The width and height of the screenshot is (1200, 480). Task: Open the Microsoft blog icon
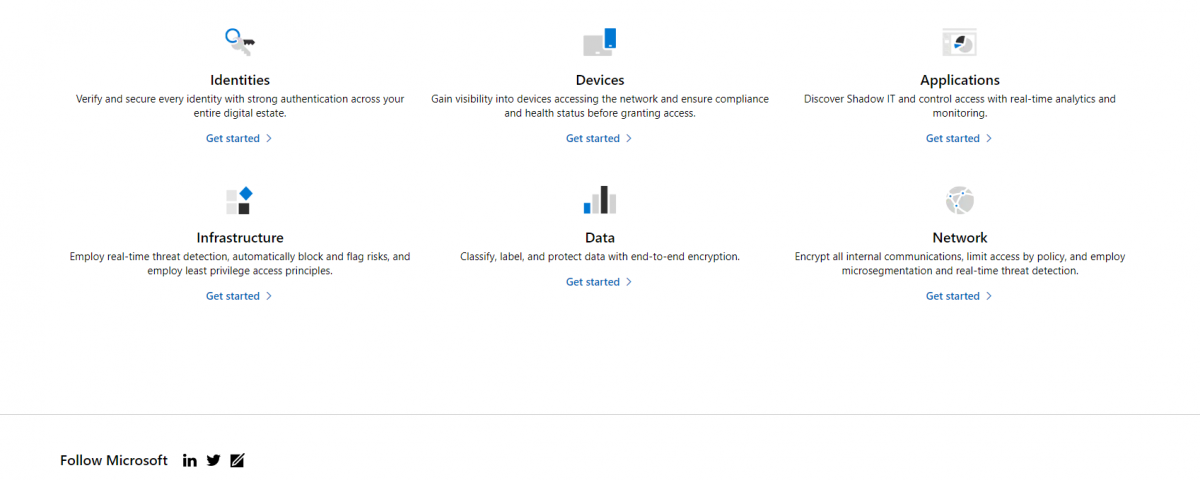[x=237, y=461]
